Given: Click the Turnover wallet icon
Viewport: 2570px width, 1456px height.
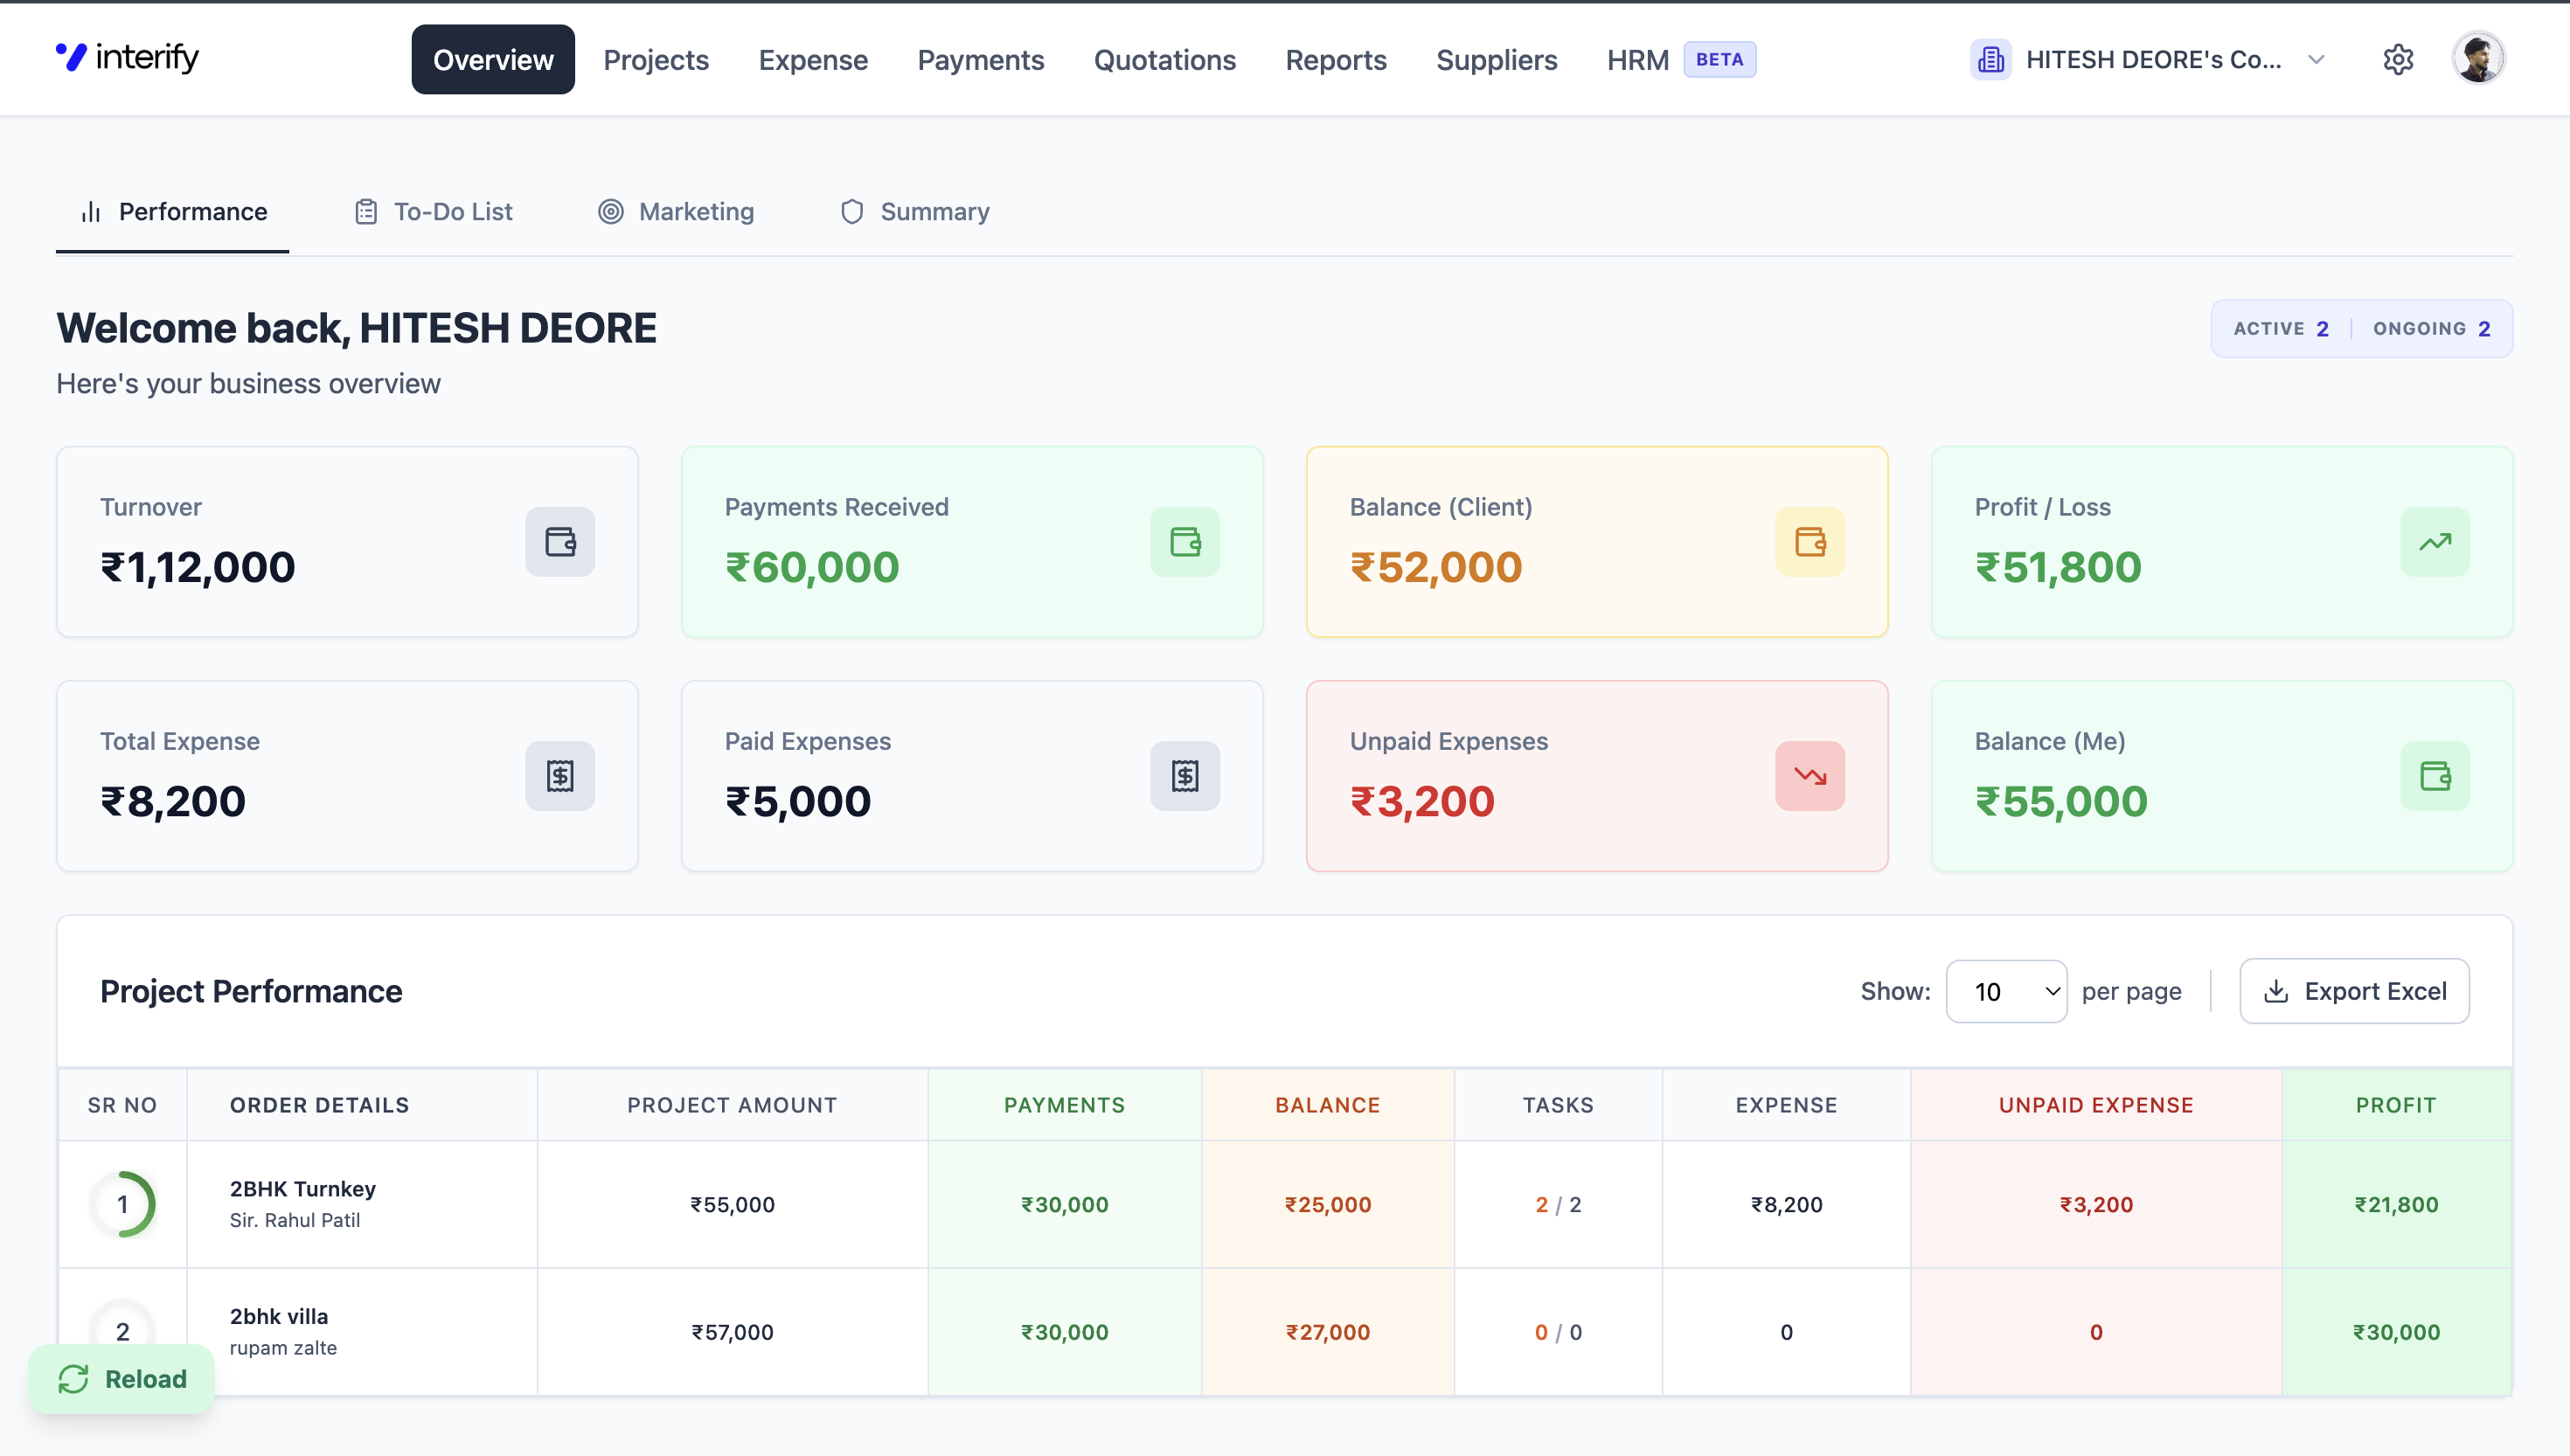Looking at the screenshot, I should 560,542.
